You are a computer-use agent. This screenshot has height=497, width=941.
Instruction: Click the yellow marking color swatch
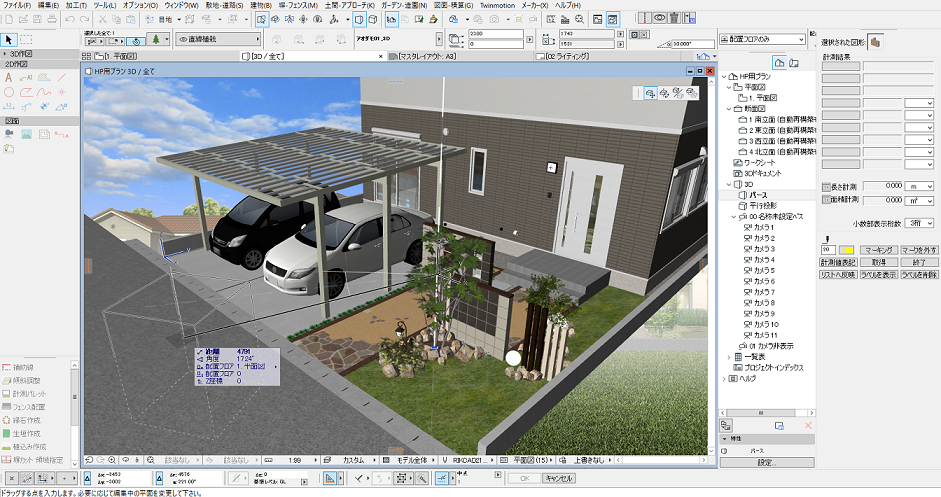click(846, 248)
